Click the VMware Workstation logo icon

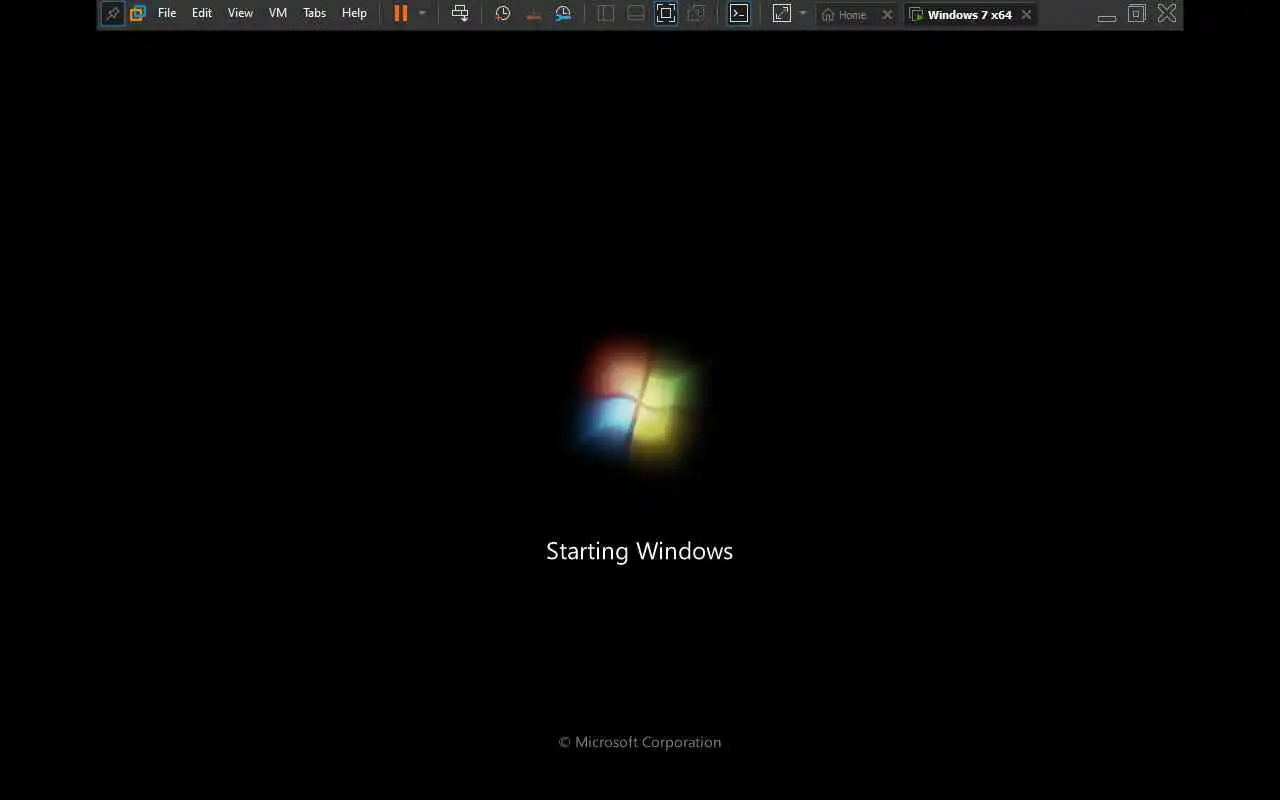[x=138, y=14]
